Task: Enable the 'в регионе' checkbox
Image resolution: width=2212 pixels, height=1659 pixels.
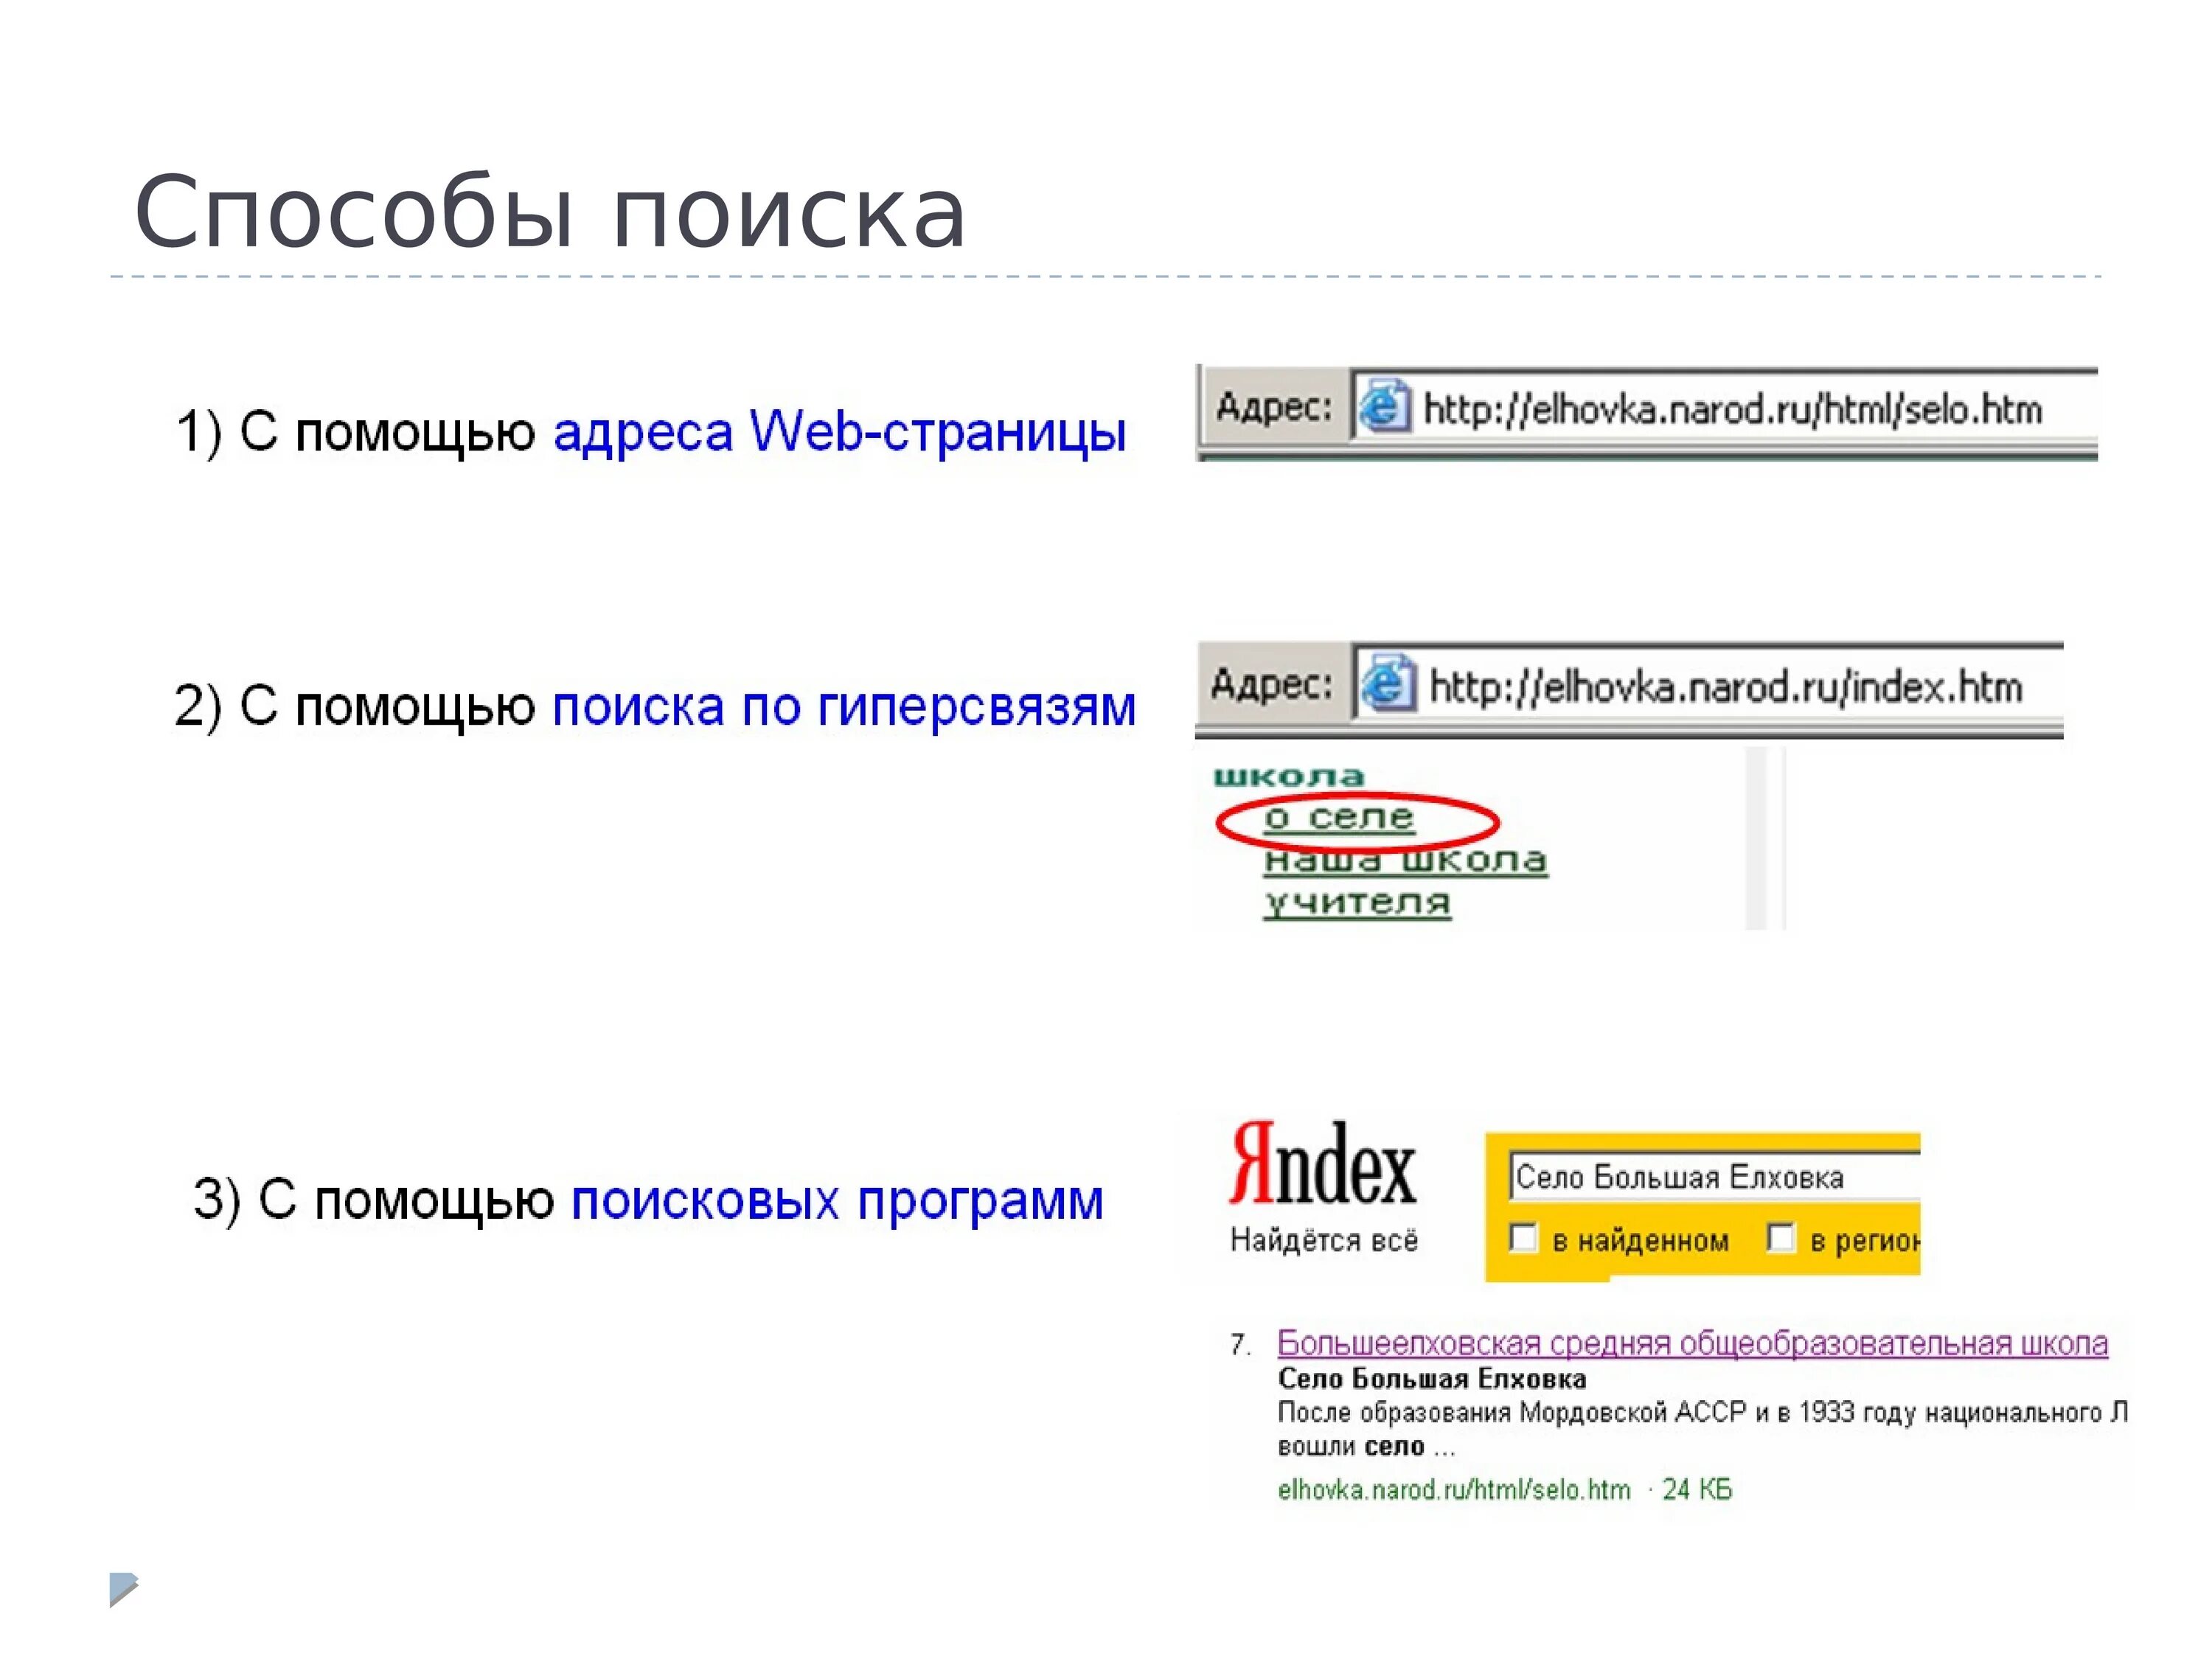Action: tap(1781, 1238)
